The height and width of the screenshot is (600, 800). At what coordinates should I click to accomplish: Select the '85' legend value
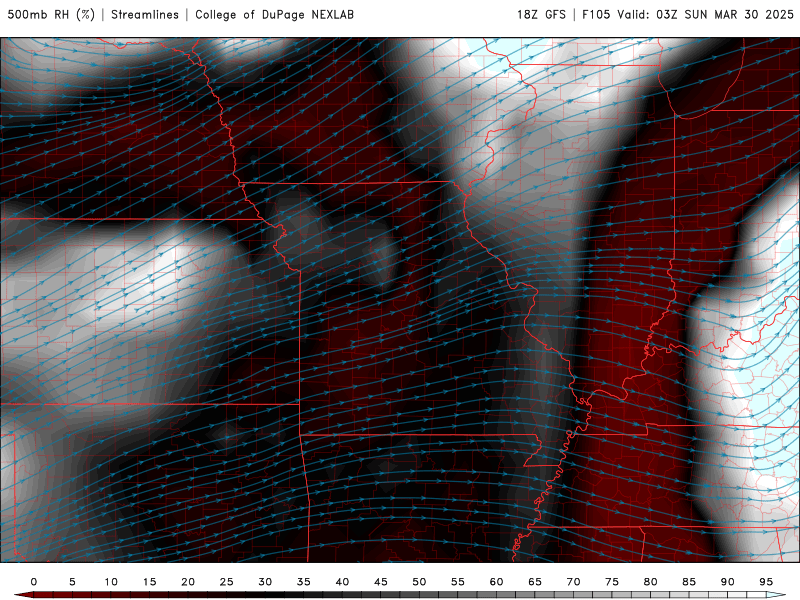(689, 582)
